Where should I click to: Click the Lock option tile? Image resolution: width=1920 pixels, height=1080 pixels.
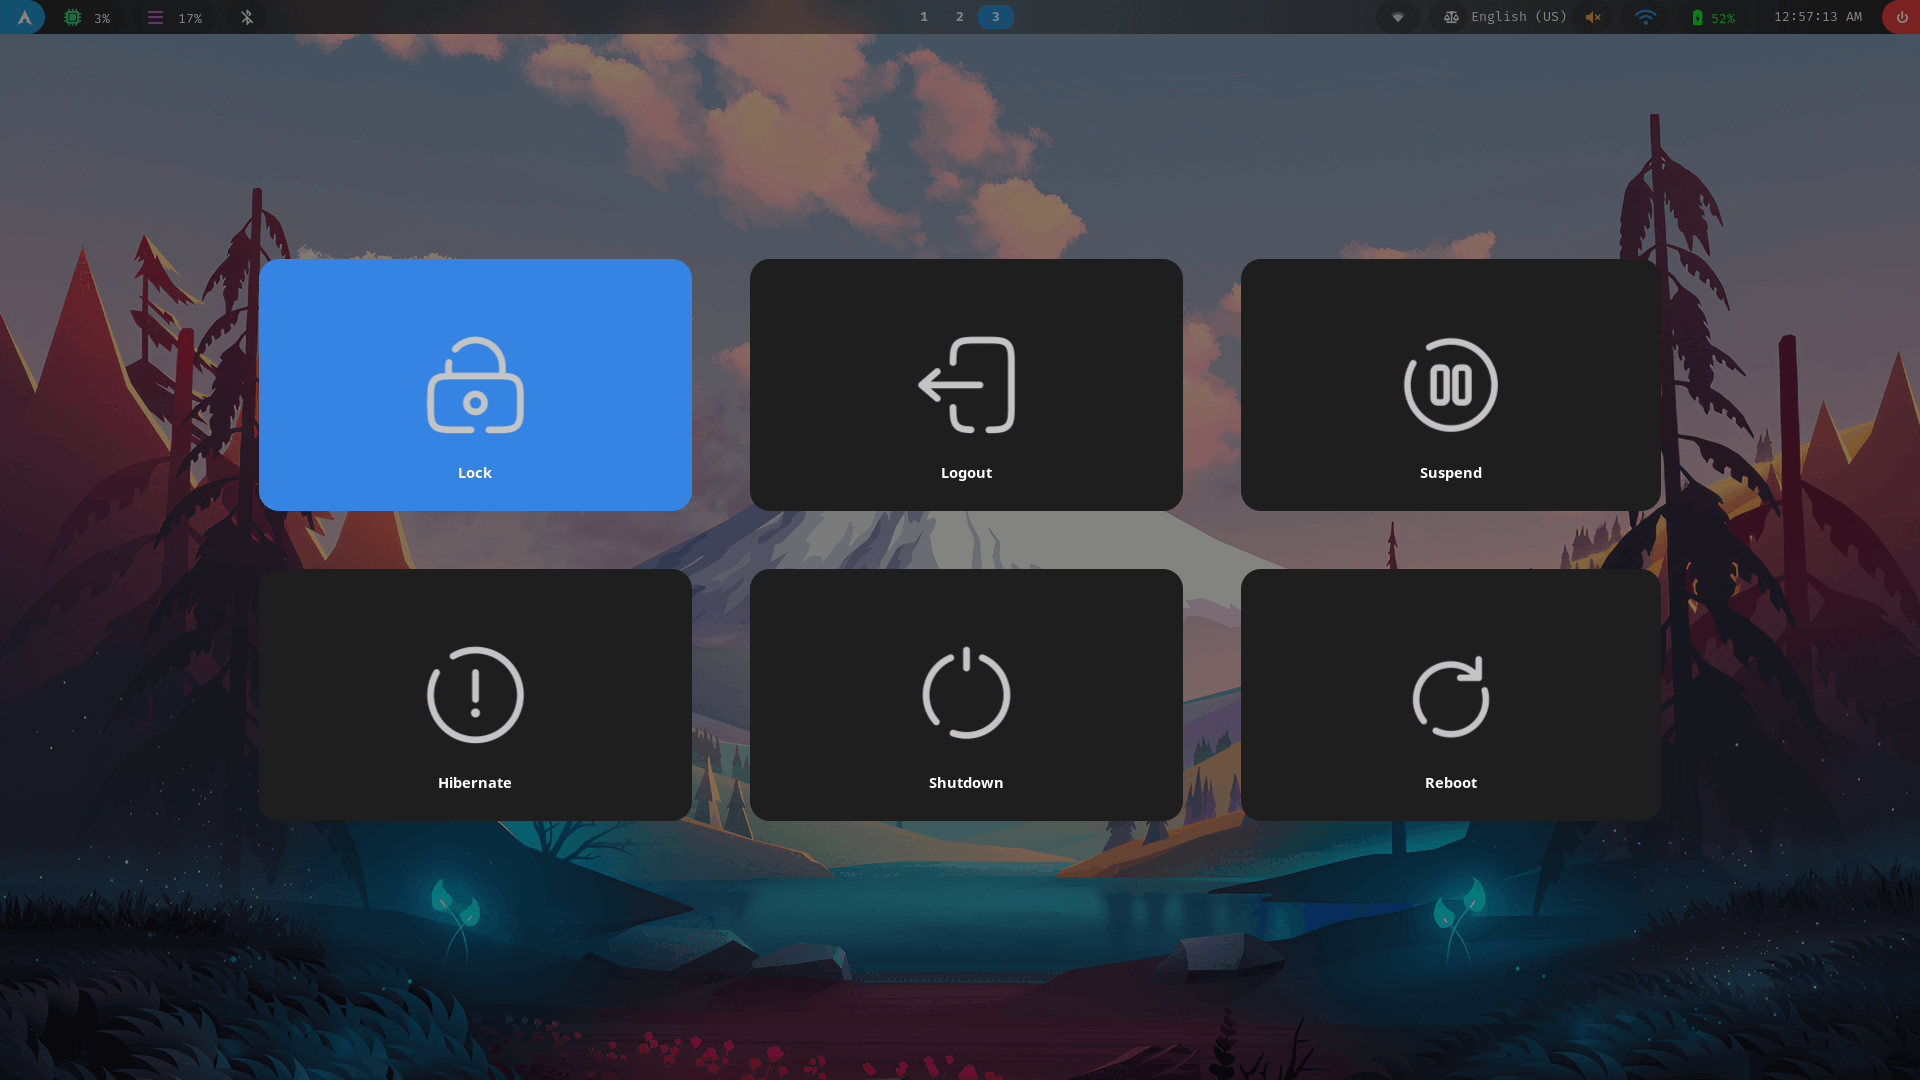tap(475, 385)
